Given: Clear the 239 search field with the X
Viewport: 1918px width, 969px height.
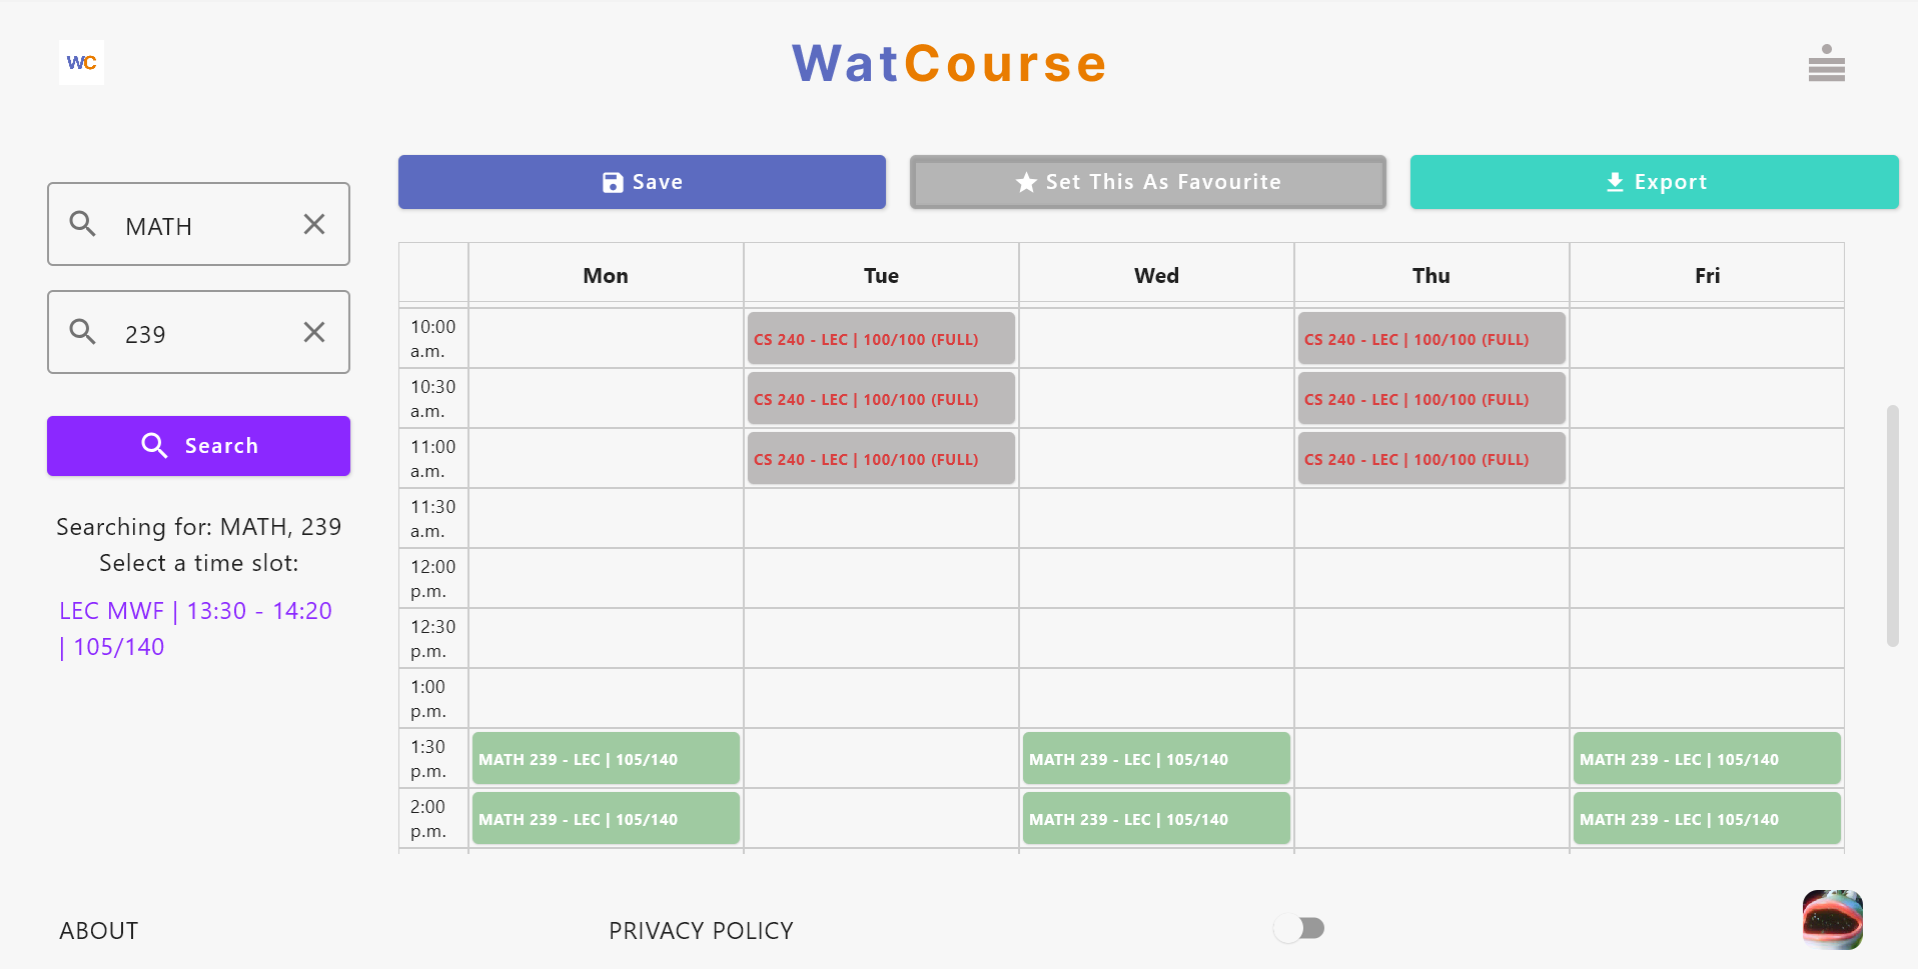Looking at the screenshot, I should coord(314,332).
